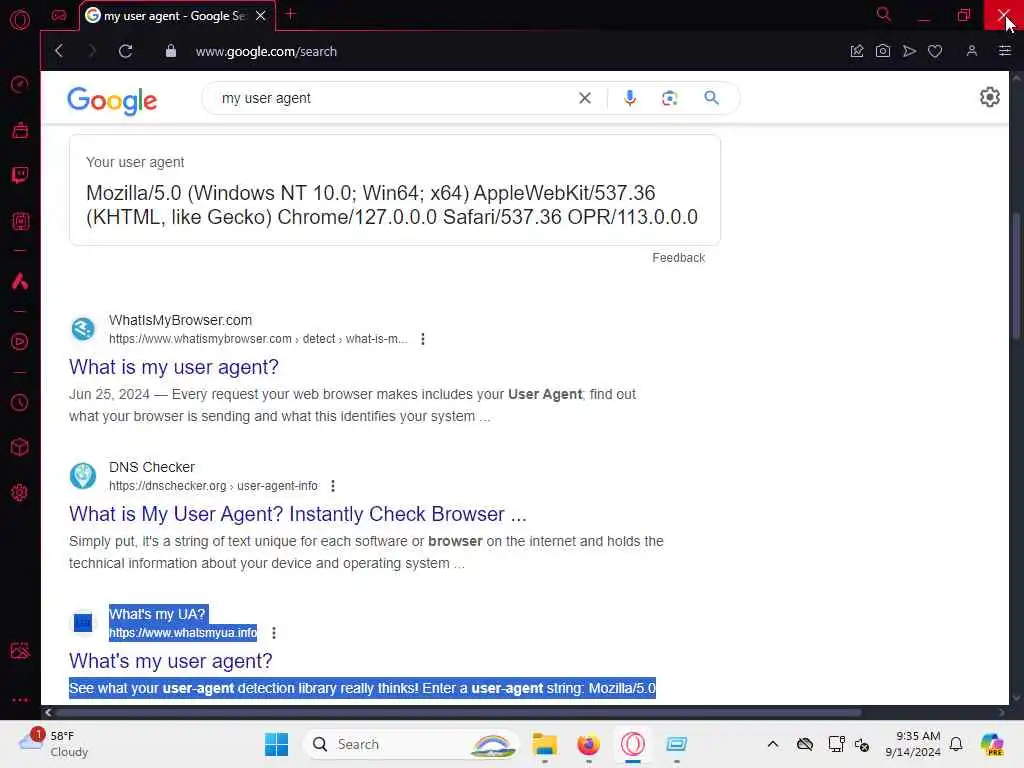
Task: Open the Player sidebar icon
Action: [20, 342]
